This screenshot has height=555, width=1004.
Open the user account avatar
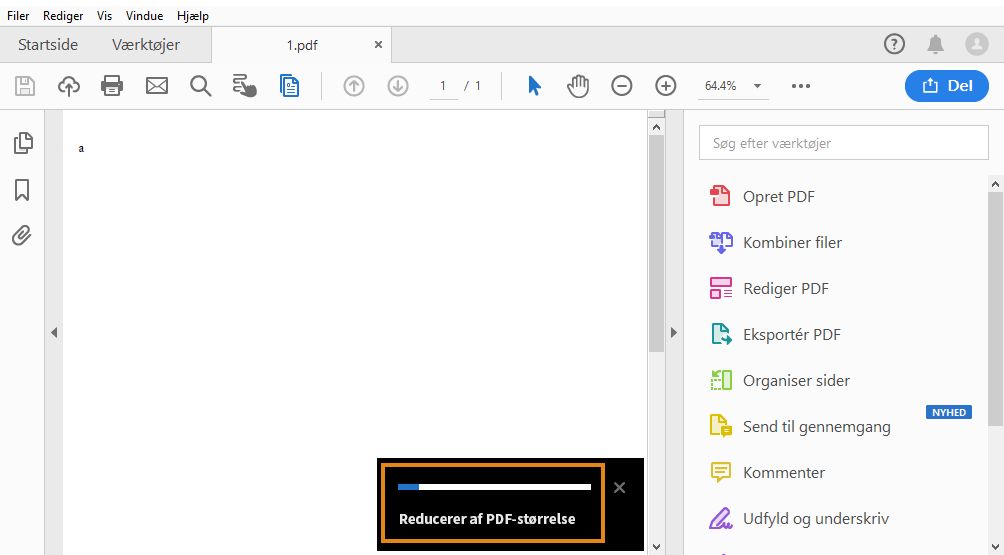coord(977,44)
